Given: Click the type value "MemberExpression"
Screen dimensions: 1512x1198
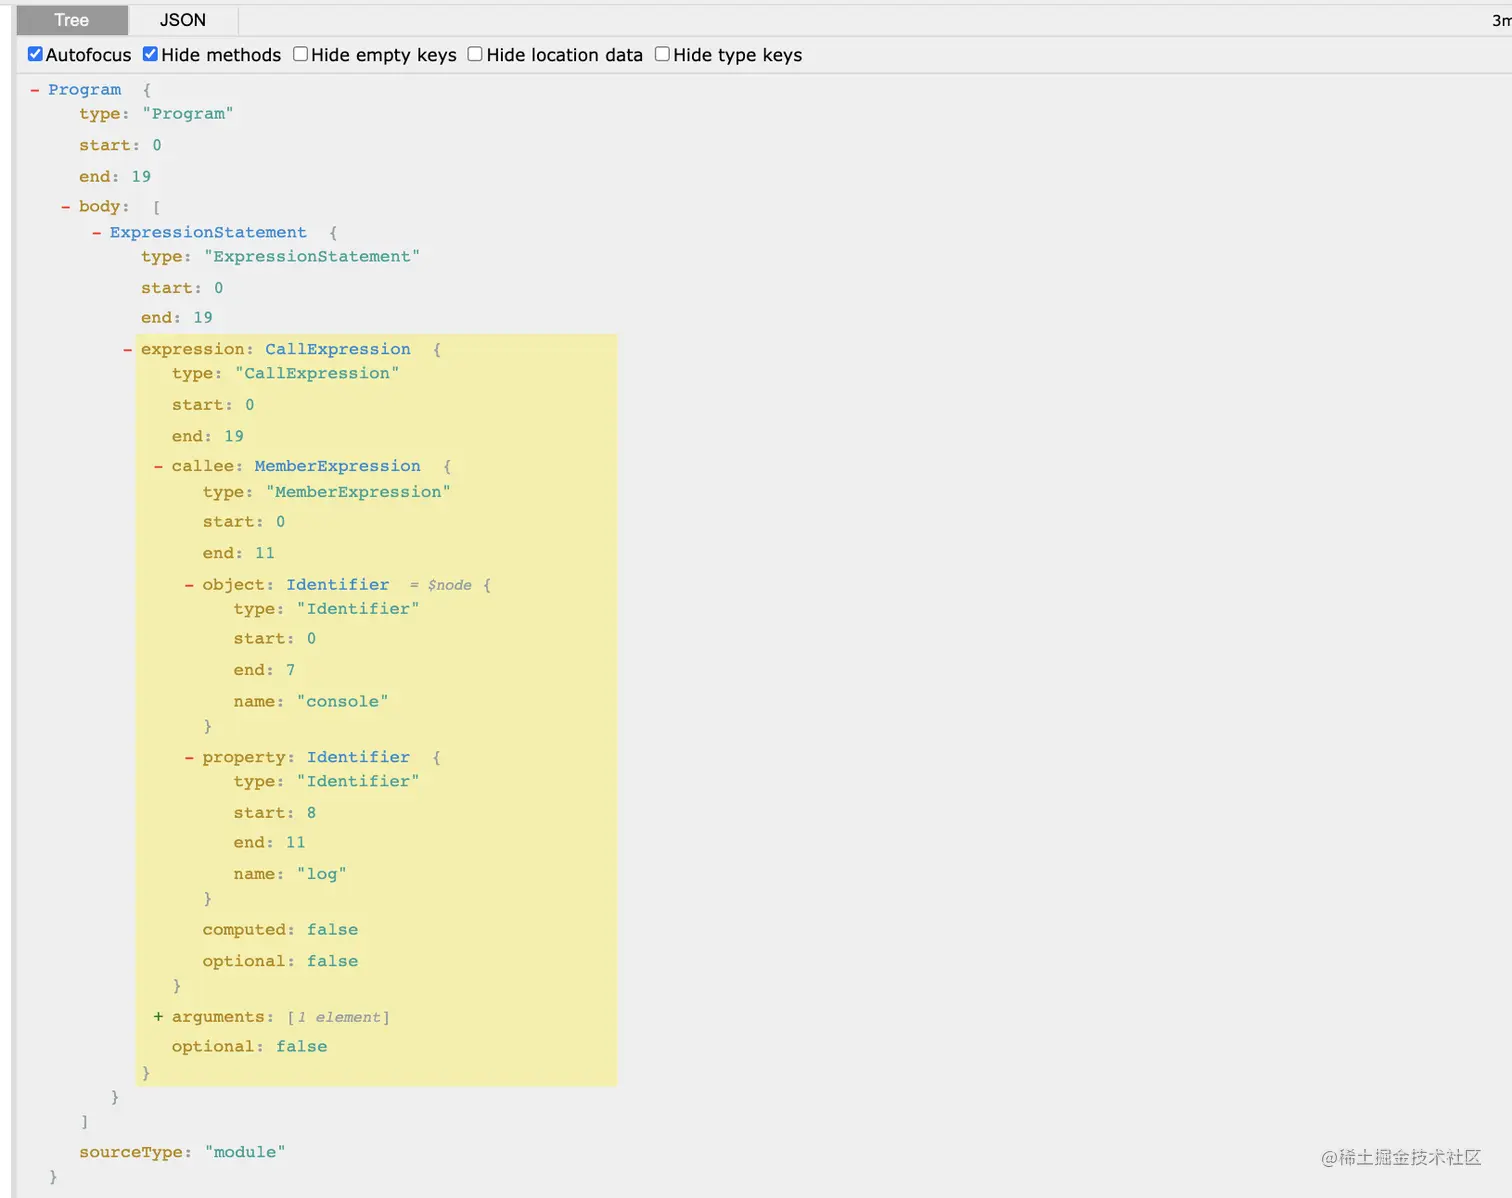Looking at the screenshot, I should [x=358, y=492].
